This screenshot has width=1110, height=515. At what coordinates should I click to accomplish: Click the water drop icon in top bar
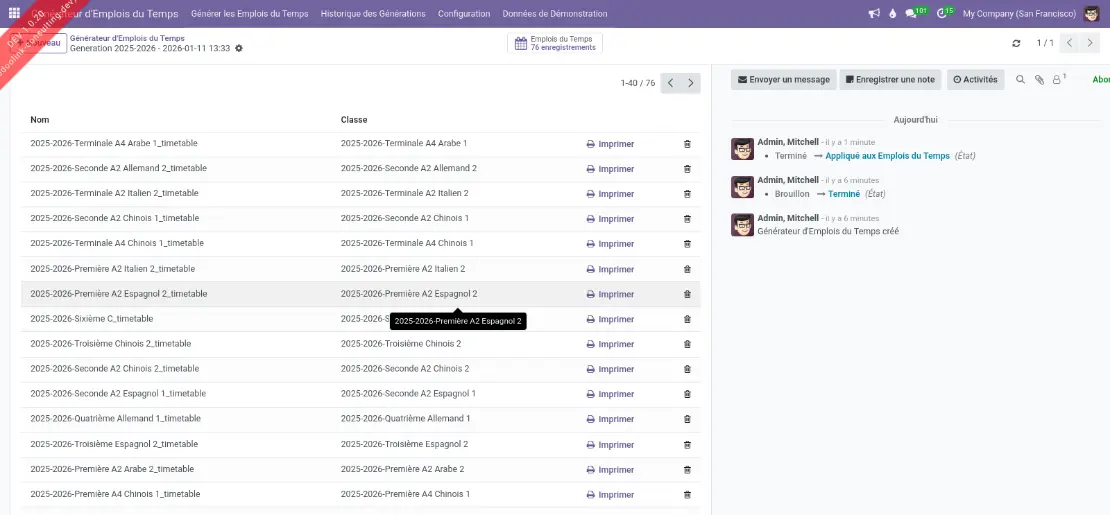coord(892,14)
